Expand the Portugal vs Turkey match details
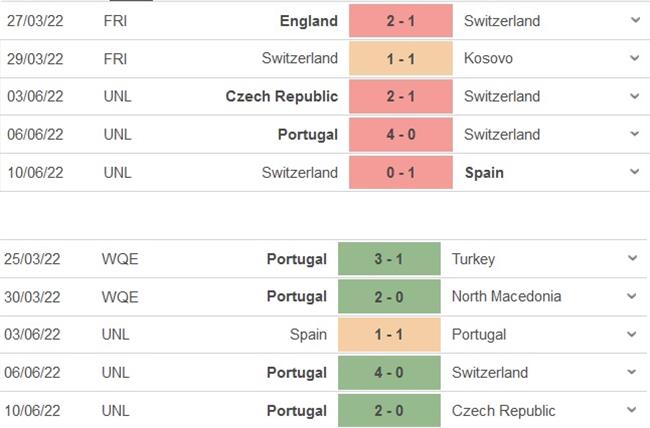Screen dimensions: 650x428 click(632, 259)
